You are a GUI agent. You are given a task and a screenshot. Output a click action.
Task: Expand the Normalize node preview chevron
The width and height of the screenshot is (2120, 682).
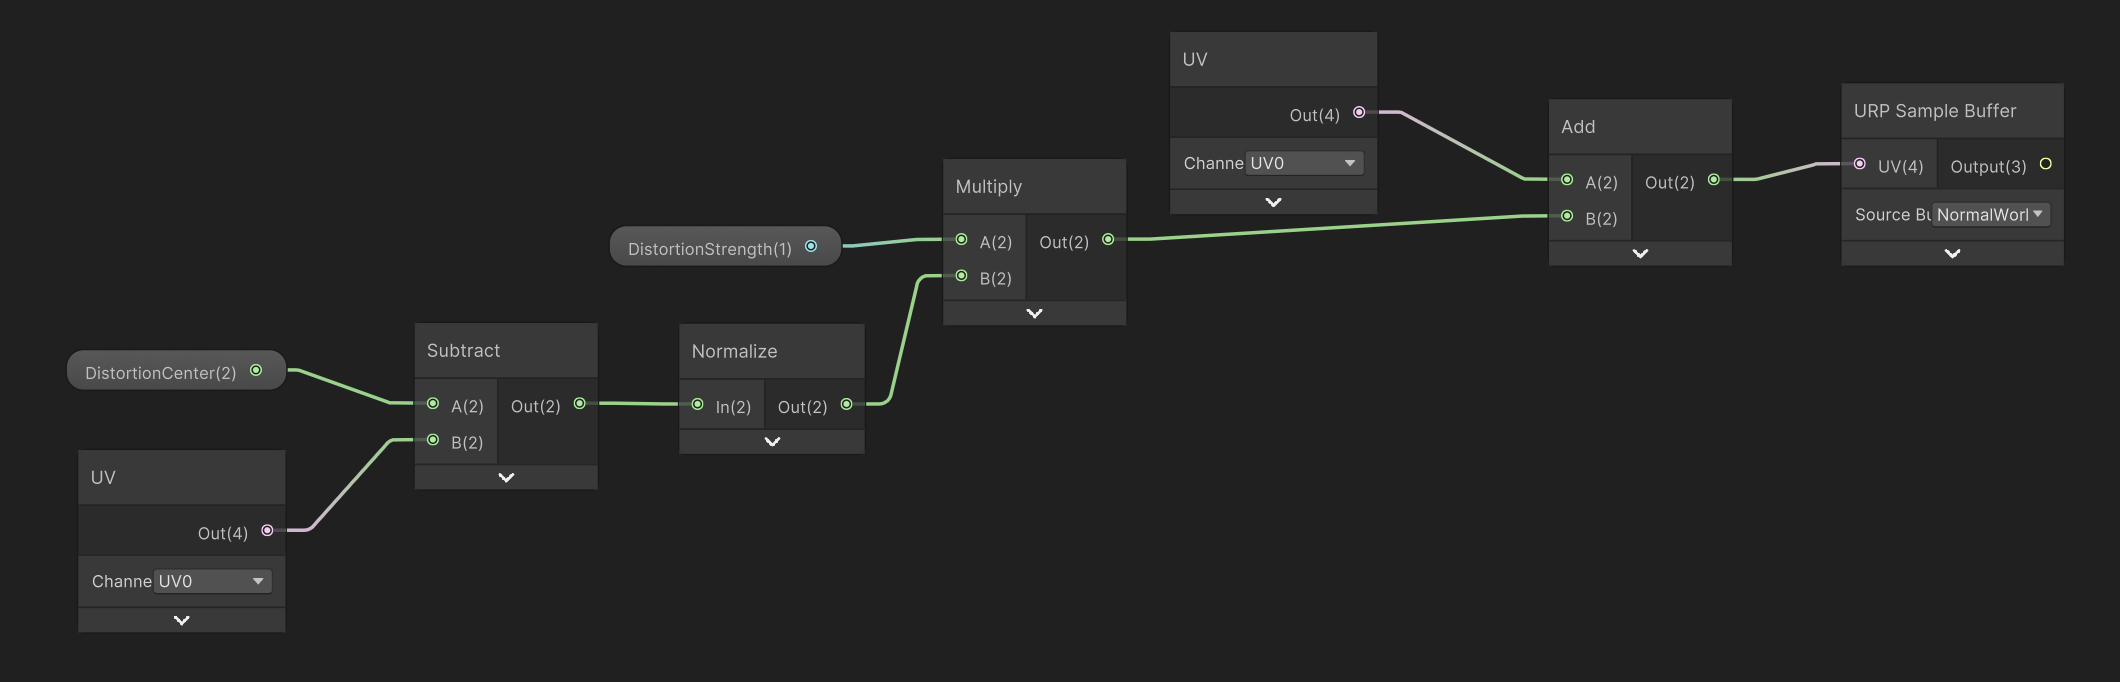point(772,442)
